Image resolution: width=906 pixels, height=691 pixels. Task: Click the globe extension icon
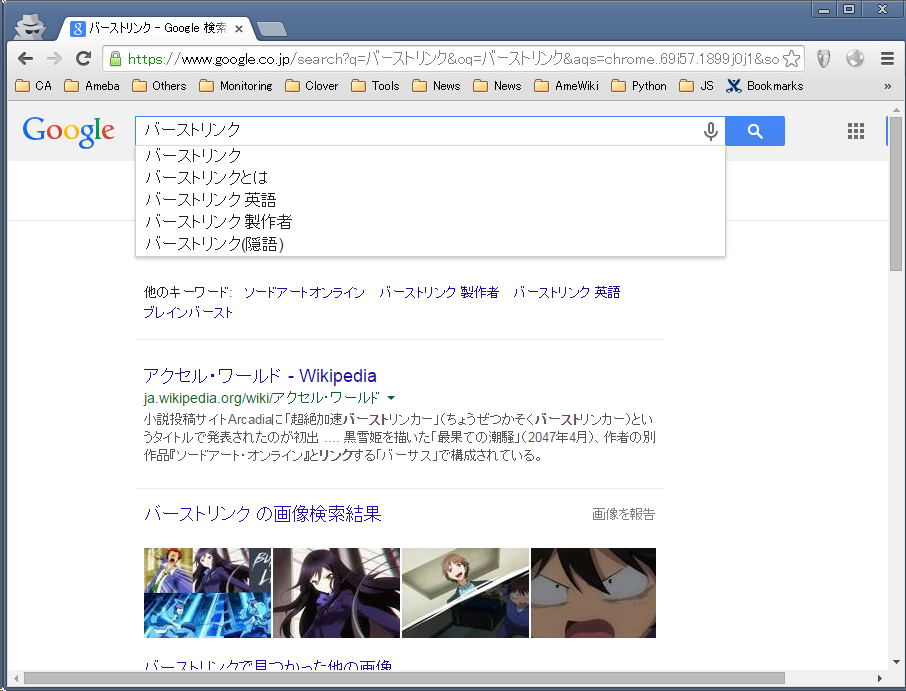click(855, 58)
